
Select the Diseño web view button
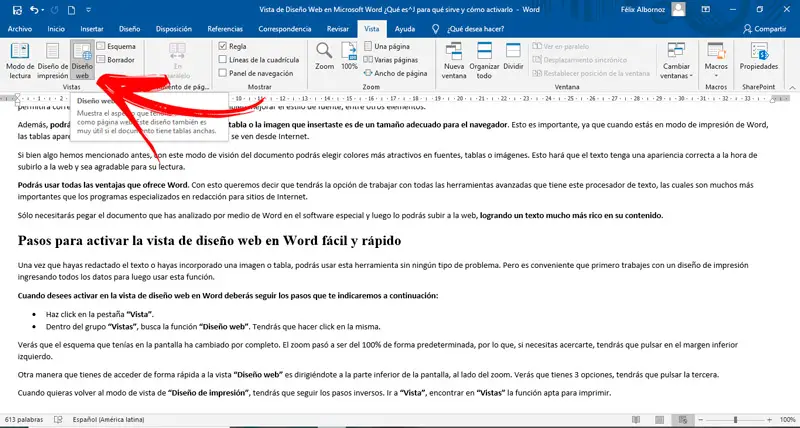(x=82, y=60)
